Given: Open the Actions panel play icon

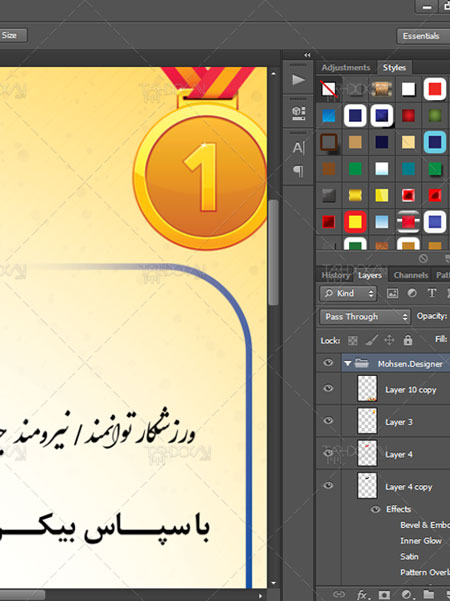Looking at the screenshot, I should tap(298, 80).
